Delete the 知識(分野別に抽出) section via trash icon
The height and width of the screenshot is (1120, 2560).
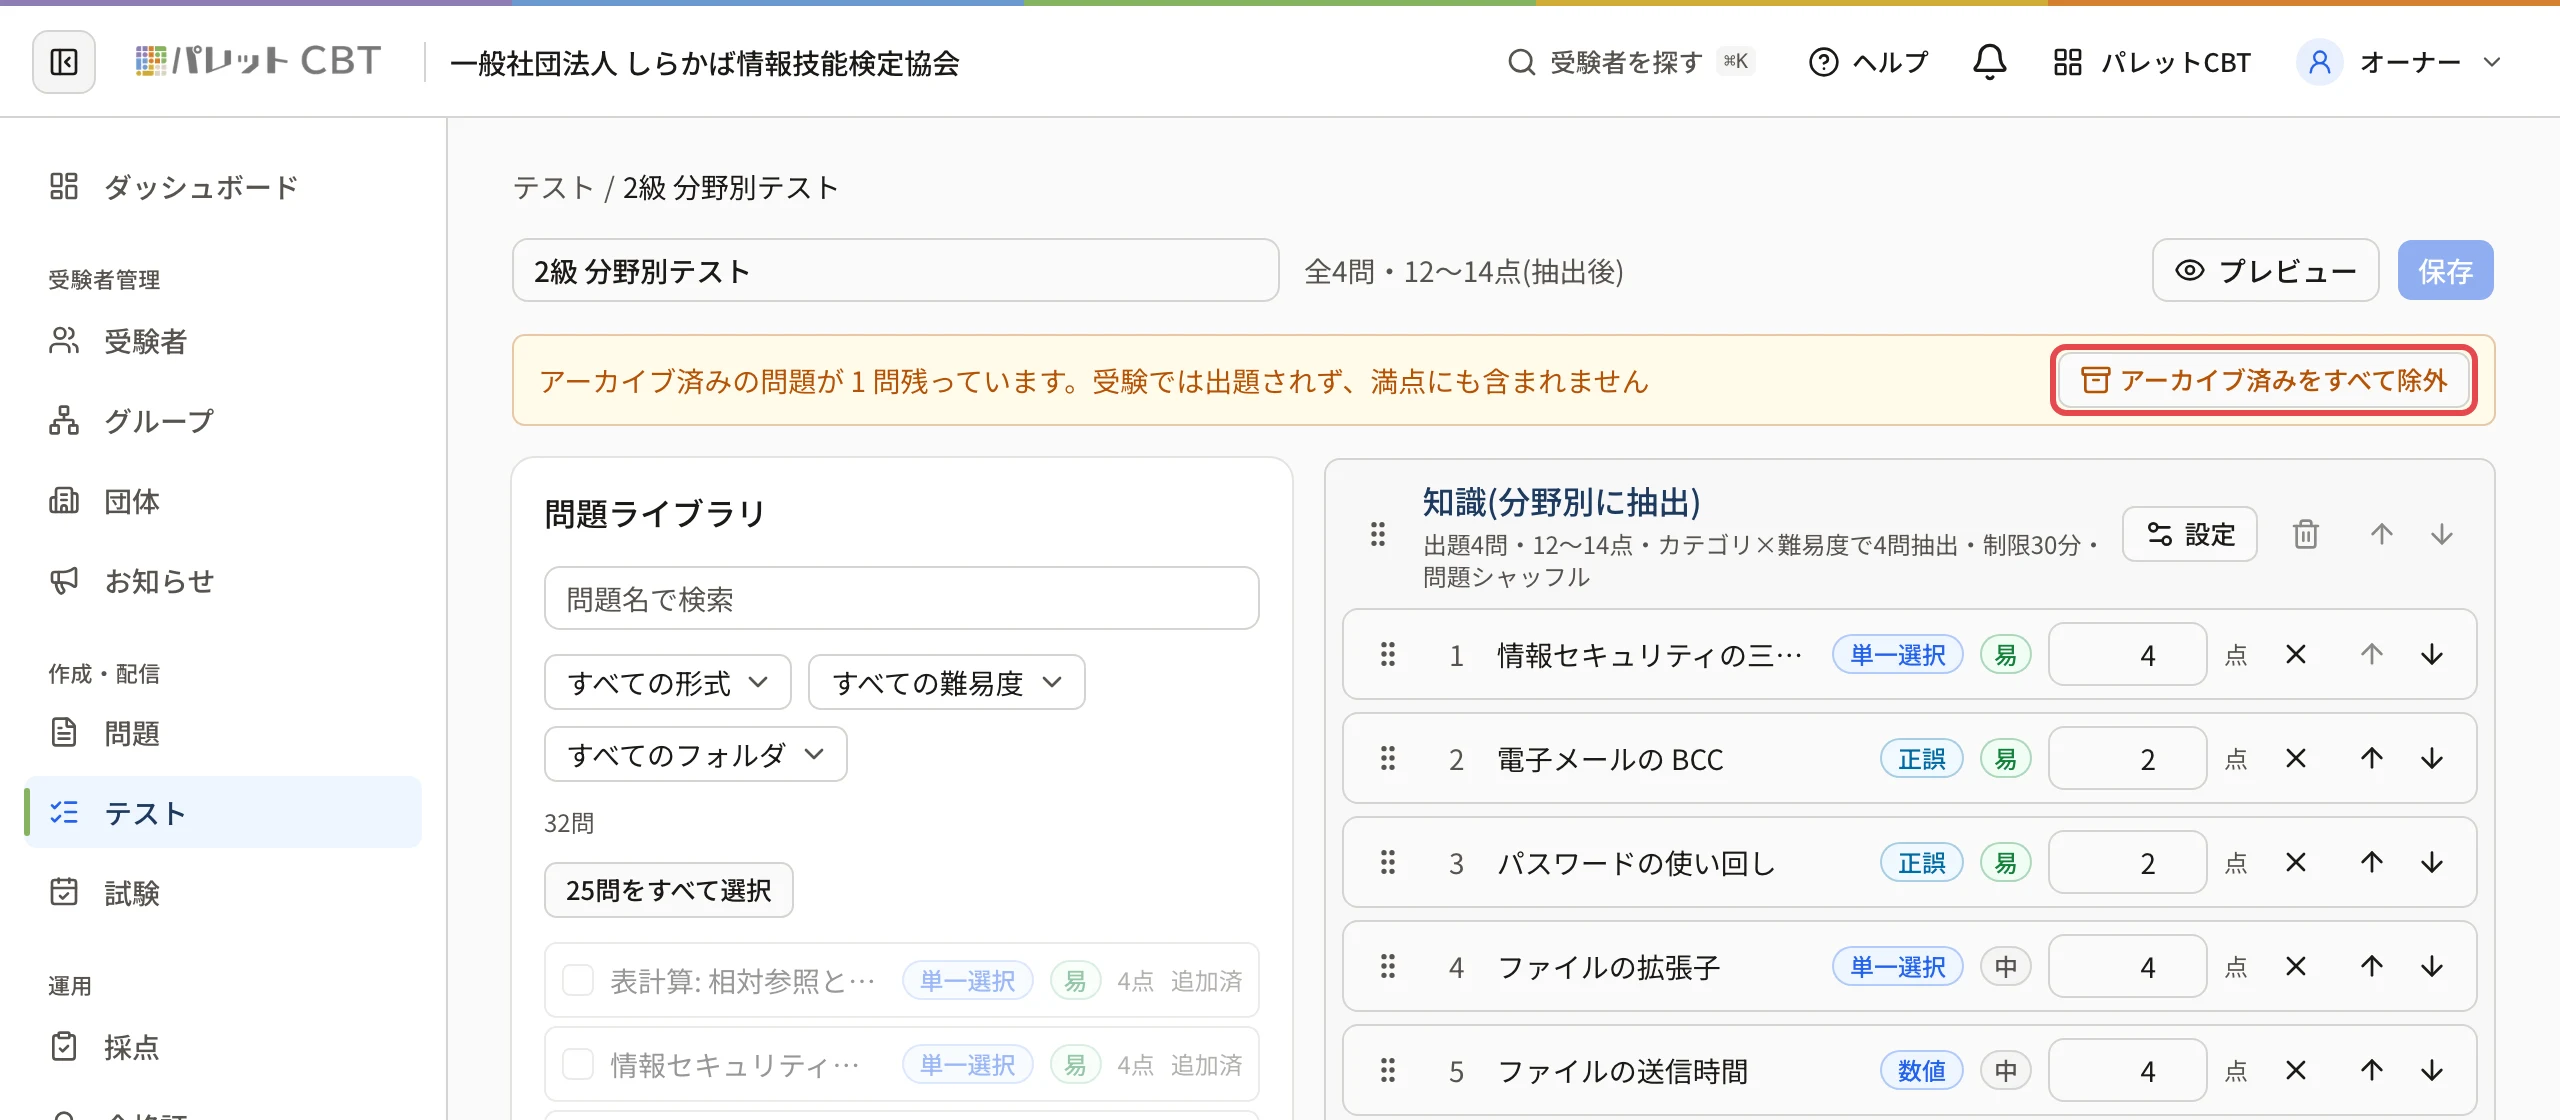coord(2305,534)
